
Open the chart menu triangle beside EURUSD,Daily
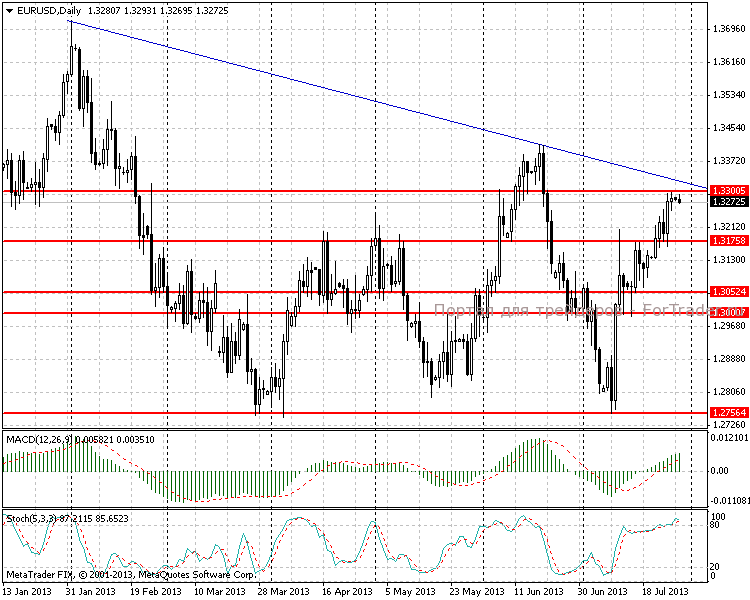(10, 11)
